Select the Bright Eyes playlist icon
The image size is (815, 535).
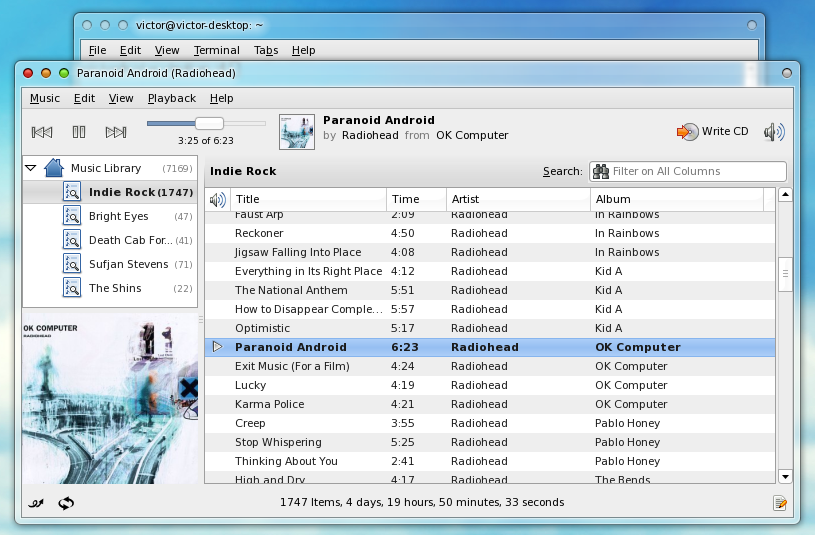pos(72,216)
